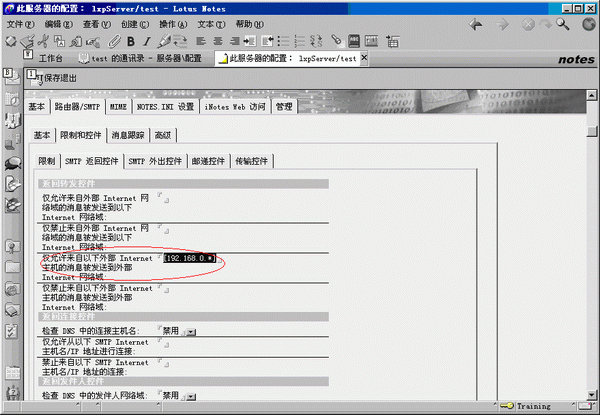Viewport: 600px width, 415px height.
Task: Click the Training location in status bar
Action: pyautogui.click(x=536, y=407)
